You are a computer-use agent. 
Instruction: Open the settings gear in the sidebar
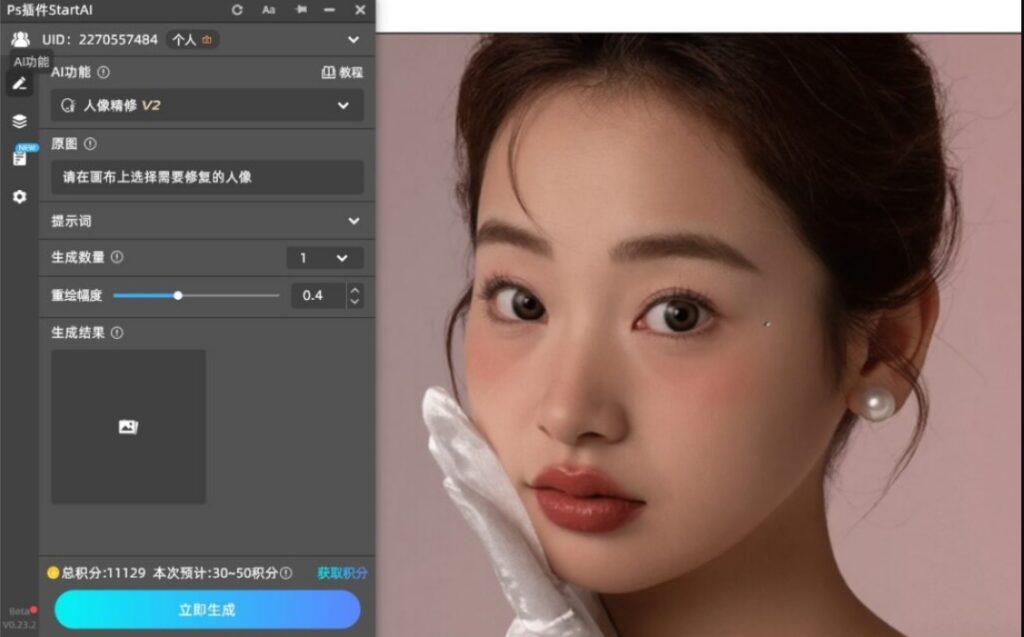(17, 197)
